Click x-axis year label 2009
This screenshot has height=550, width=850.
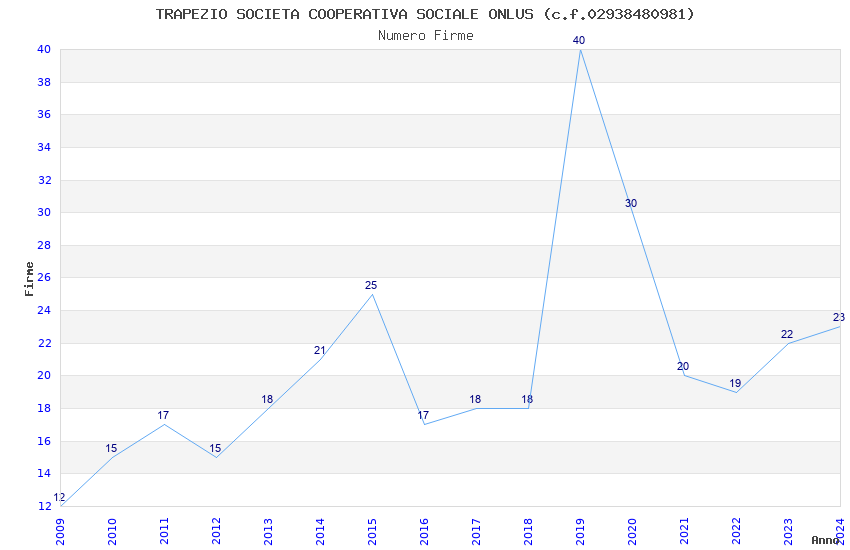coord(60,531)
